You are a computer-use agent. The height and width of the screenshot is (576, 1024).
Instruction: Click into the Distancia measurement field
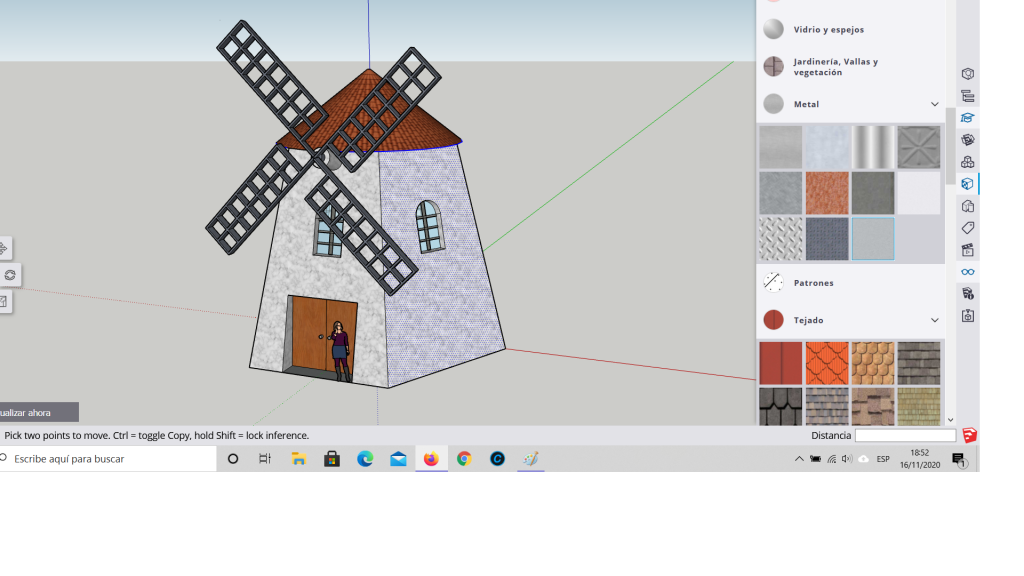[905, 436]
